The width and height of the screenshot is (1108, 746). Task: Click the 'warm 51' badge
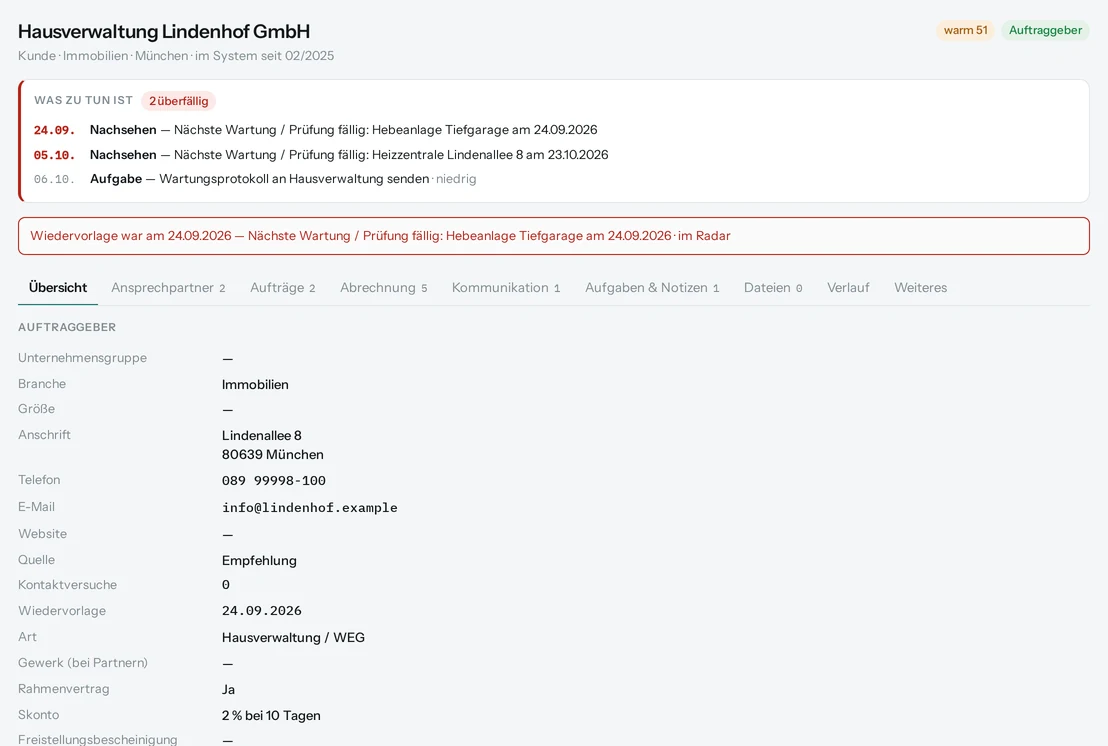[x=965, y=30]
